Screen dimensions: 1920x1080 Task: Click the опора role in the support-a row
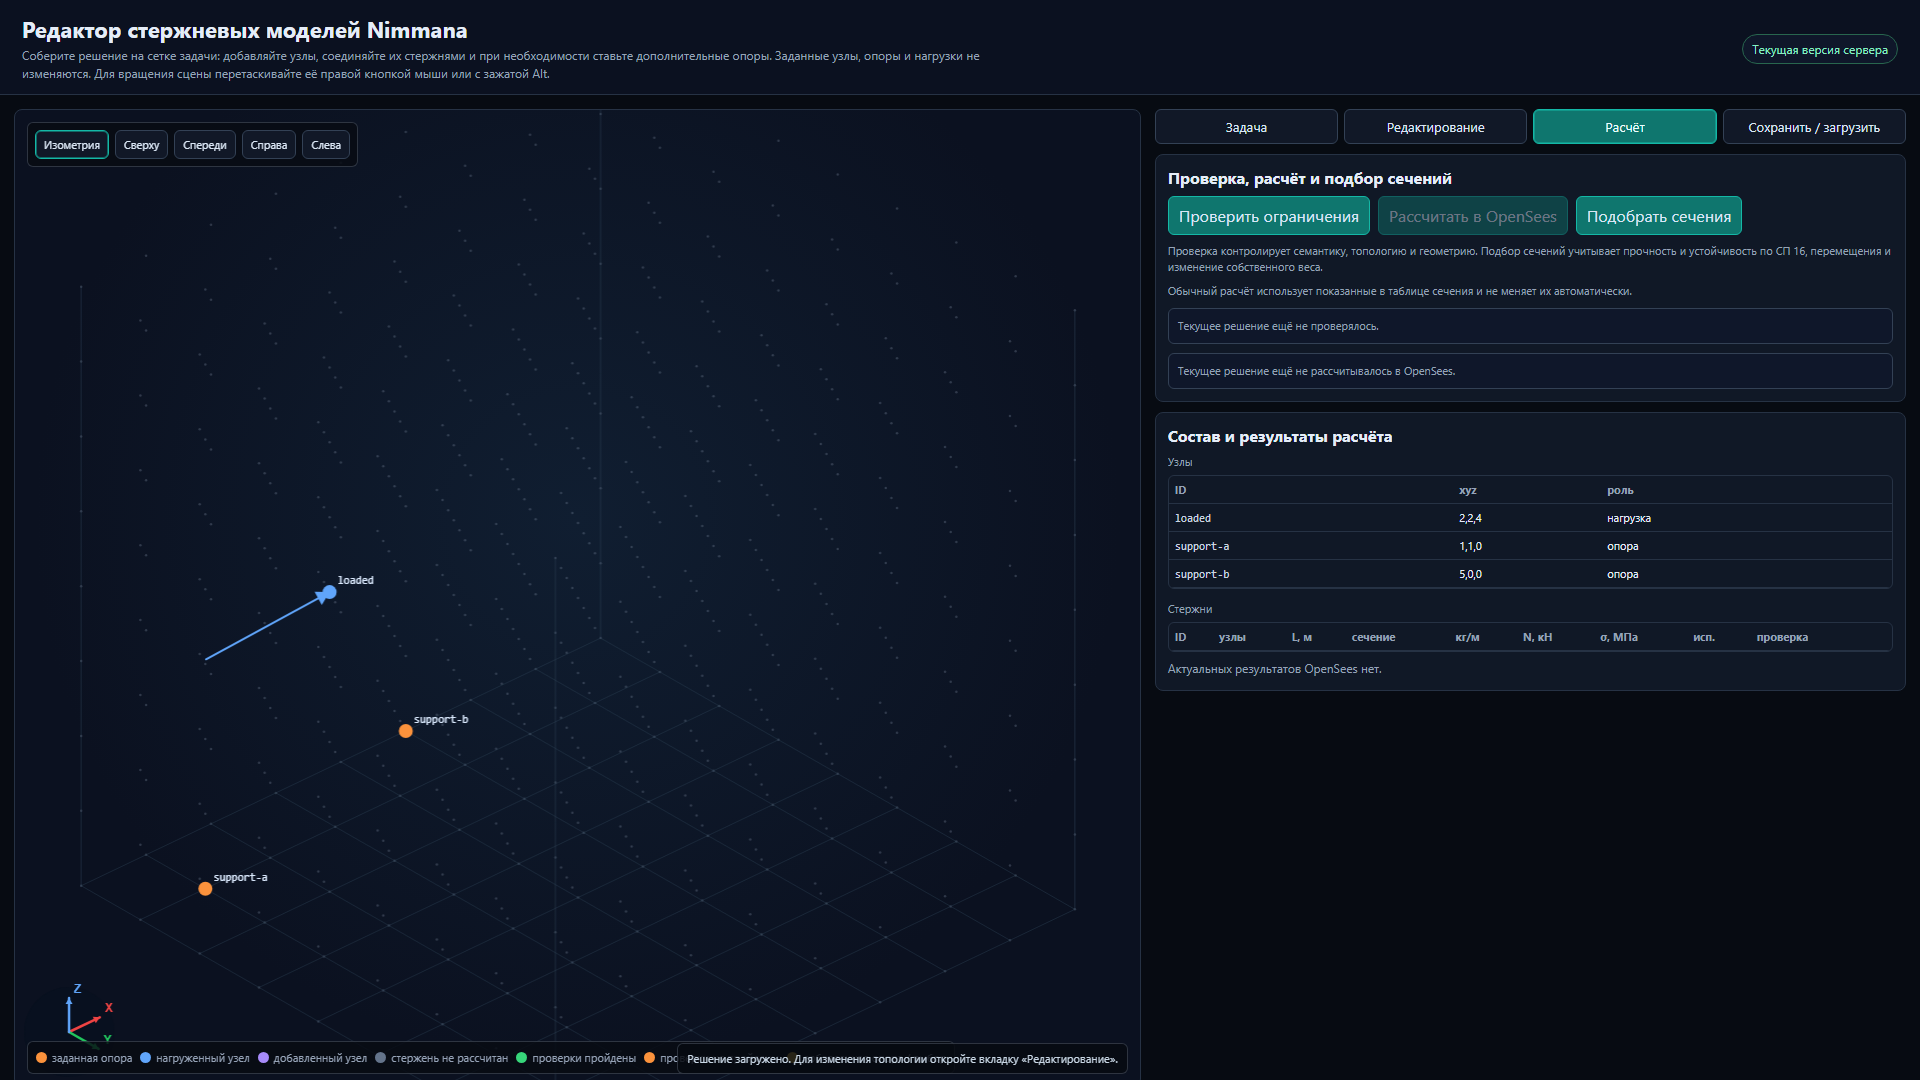[1623, 546]
